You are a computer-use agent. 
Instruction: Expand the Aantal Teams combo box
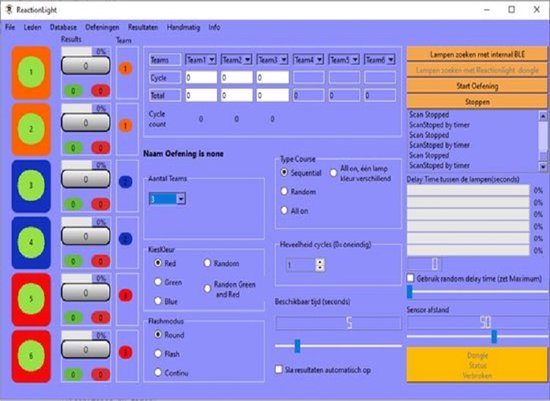(x=181, y=199)
